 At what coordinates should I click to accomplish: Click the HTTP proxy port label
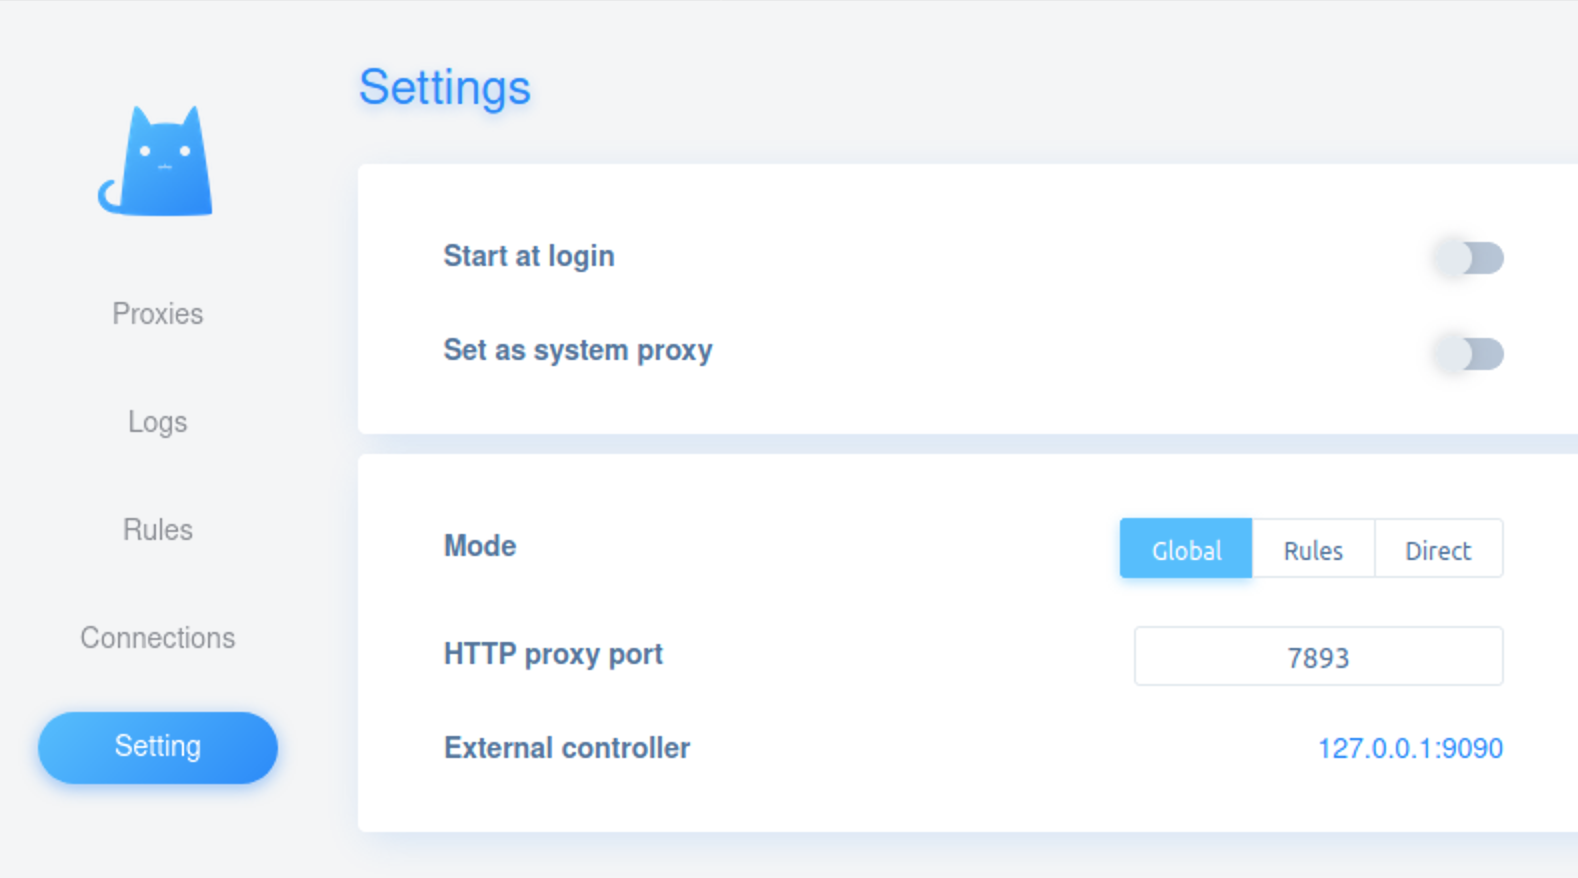[553, 655]
